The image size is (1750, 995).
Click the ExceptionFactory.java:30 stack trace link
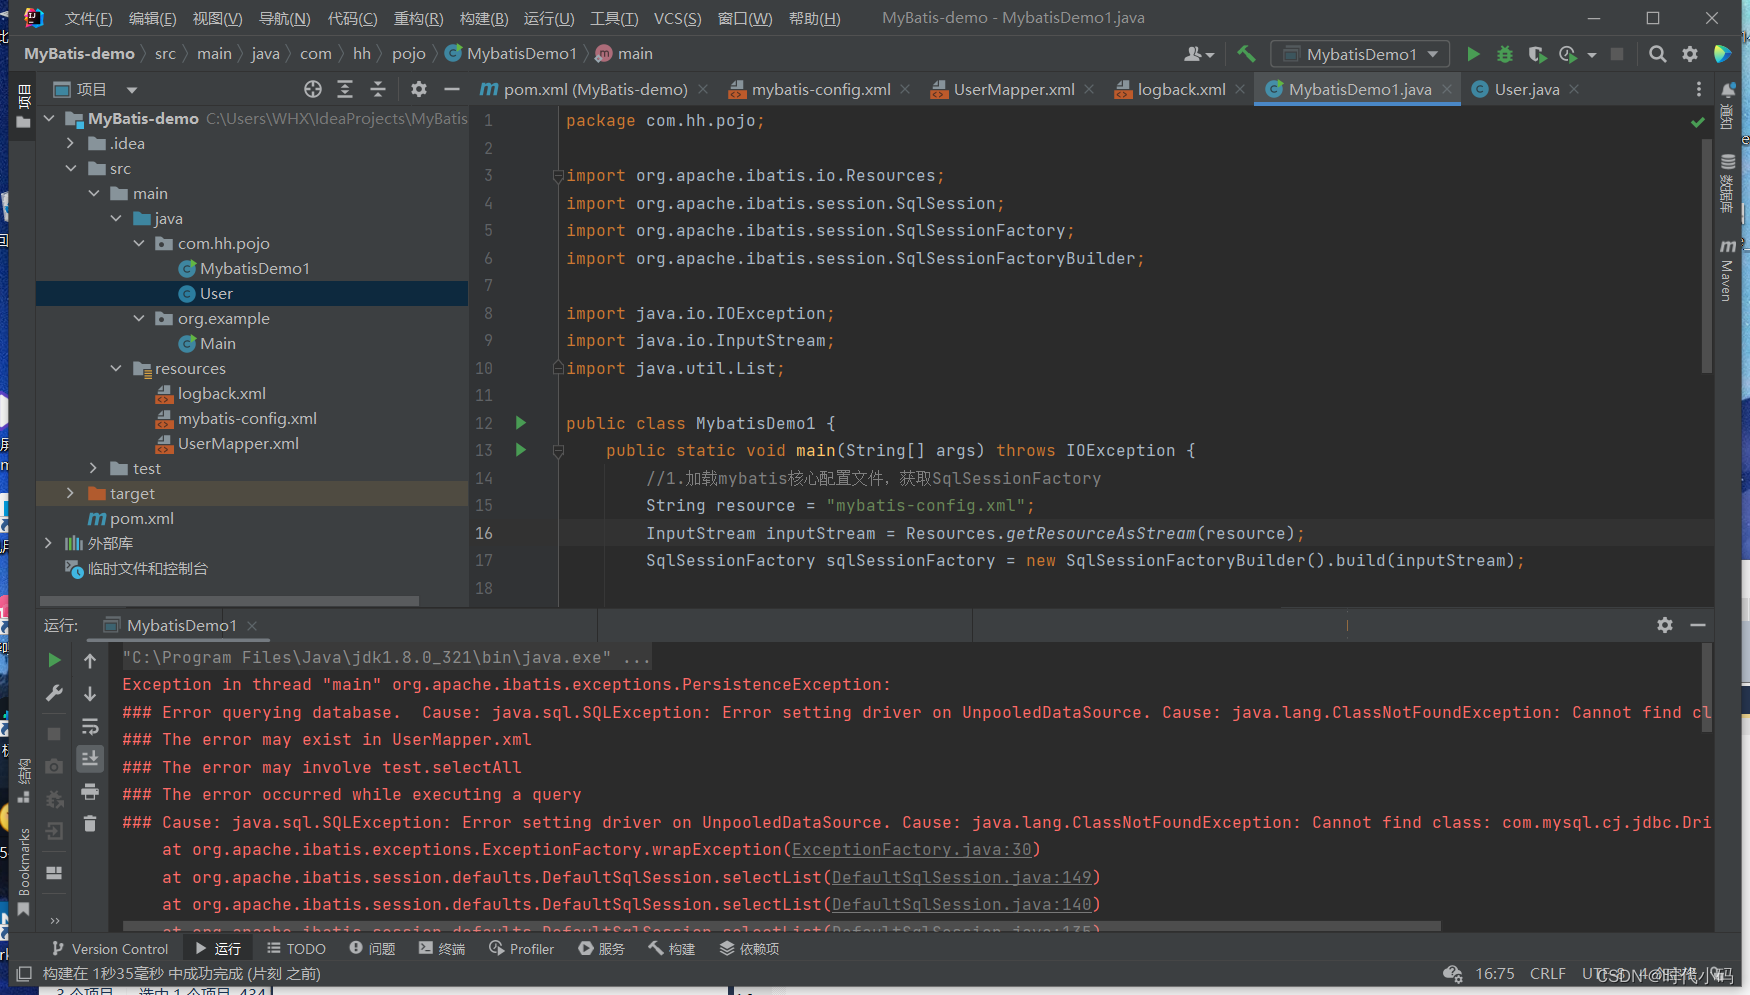[x=912, y=849]
